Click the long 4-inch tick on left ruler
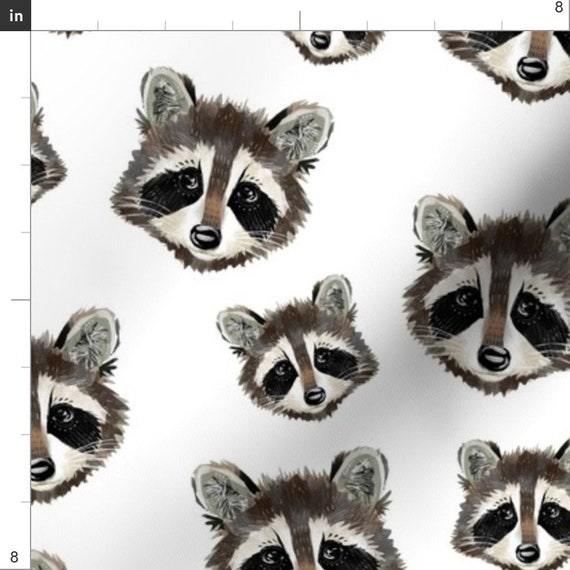The width and height of the screenshot is (570, 570). tap(21, 300)
